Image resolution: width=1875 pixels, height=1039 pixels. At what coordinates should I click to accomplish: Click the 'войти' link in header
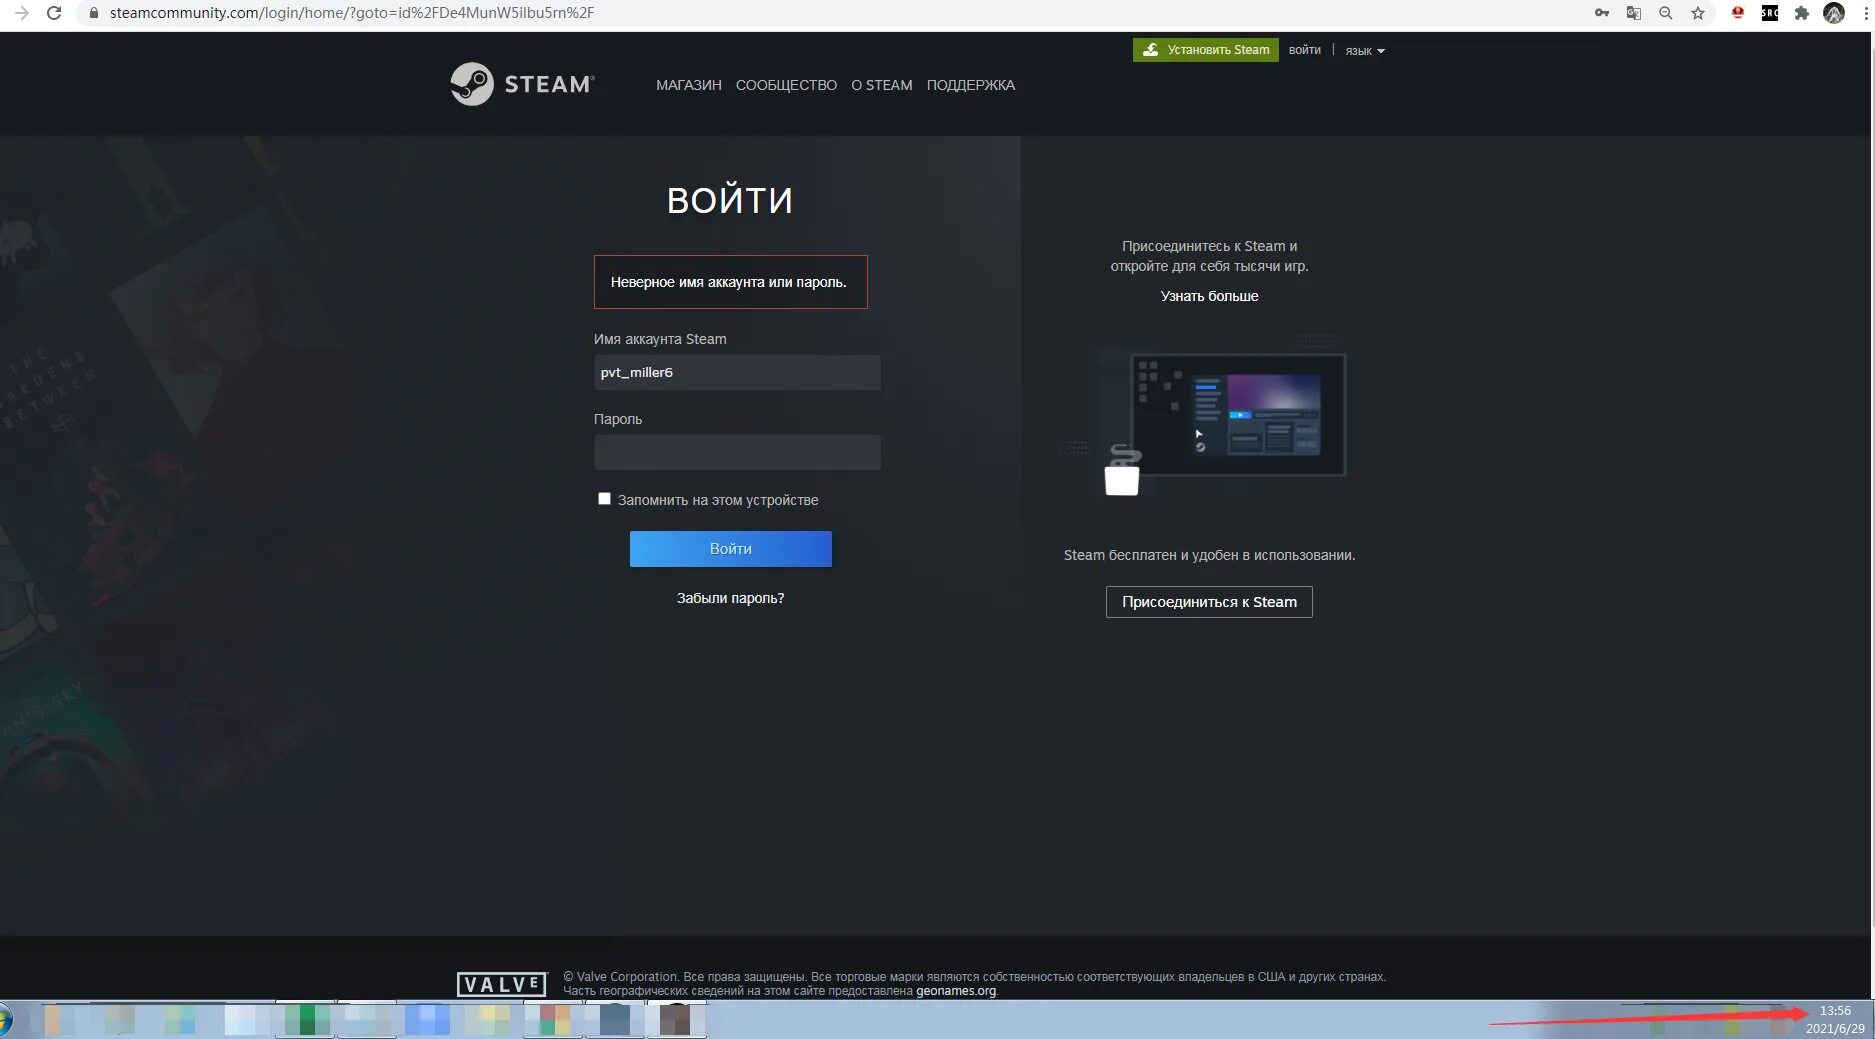[x=1304, y=50]
